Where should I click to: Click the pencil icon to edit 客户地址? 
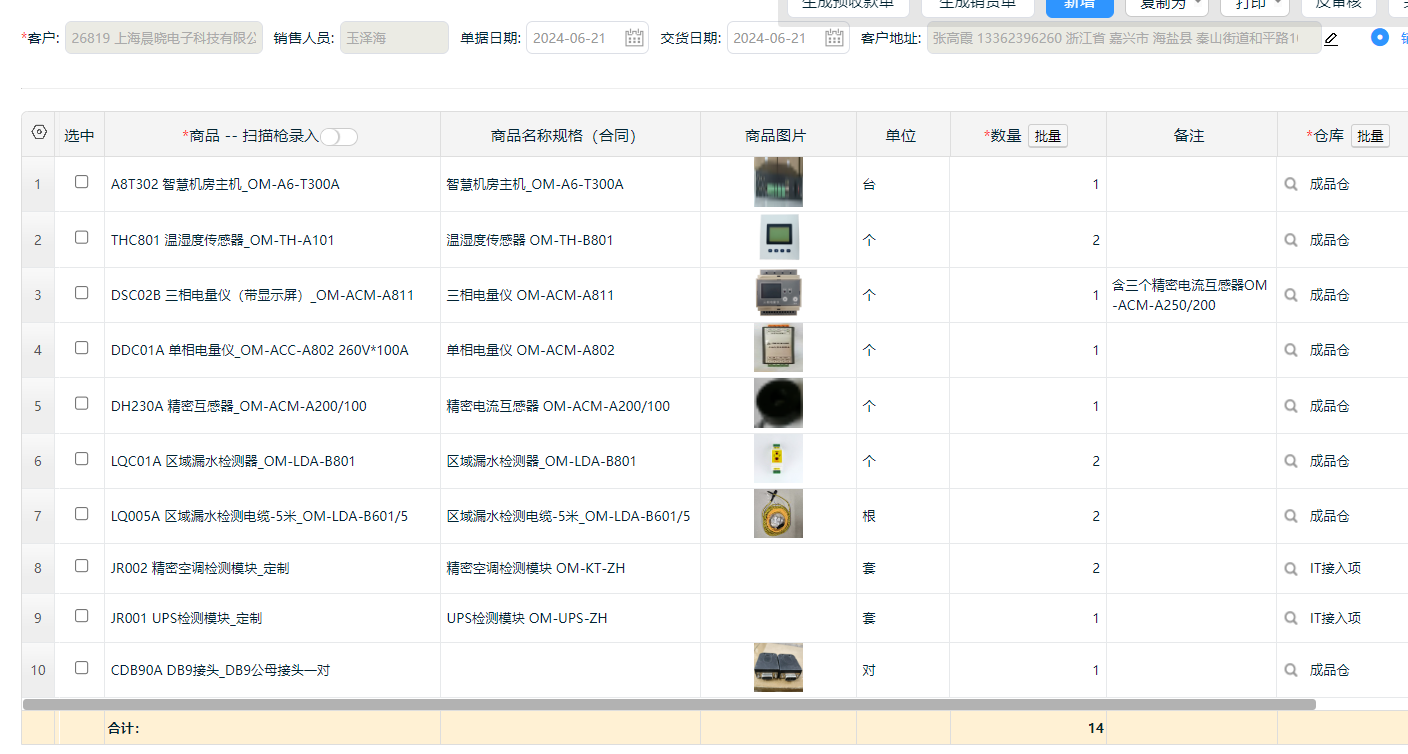click(x=1330, y=39)
